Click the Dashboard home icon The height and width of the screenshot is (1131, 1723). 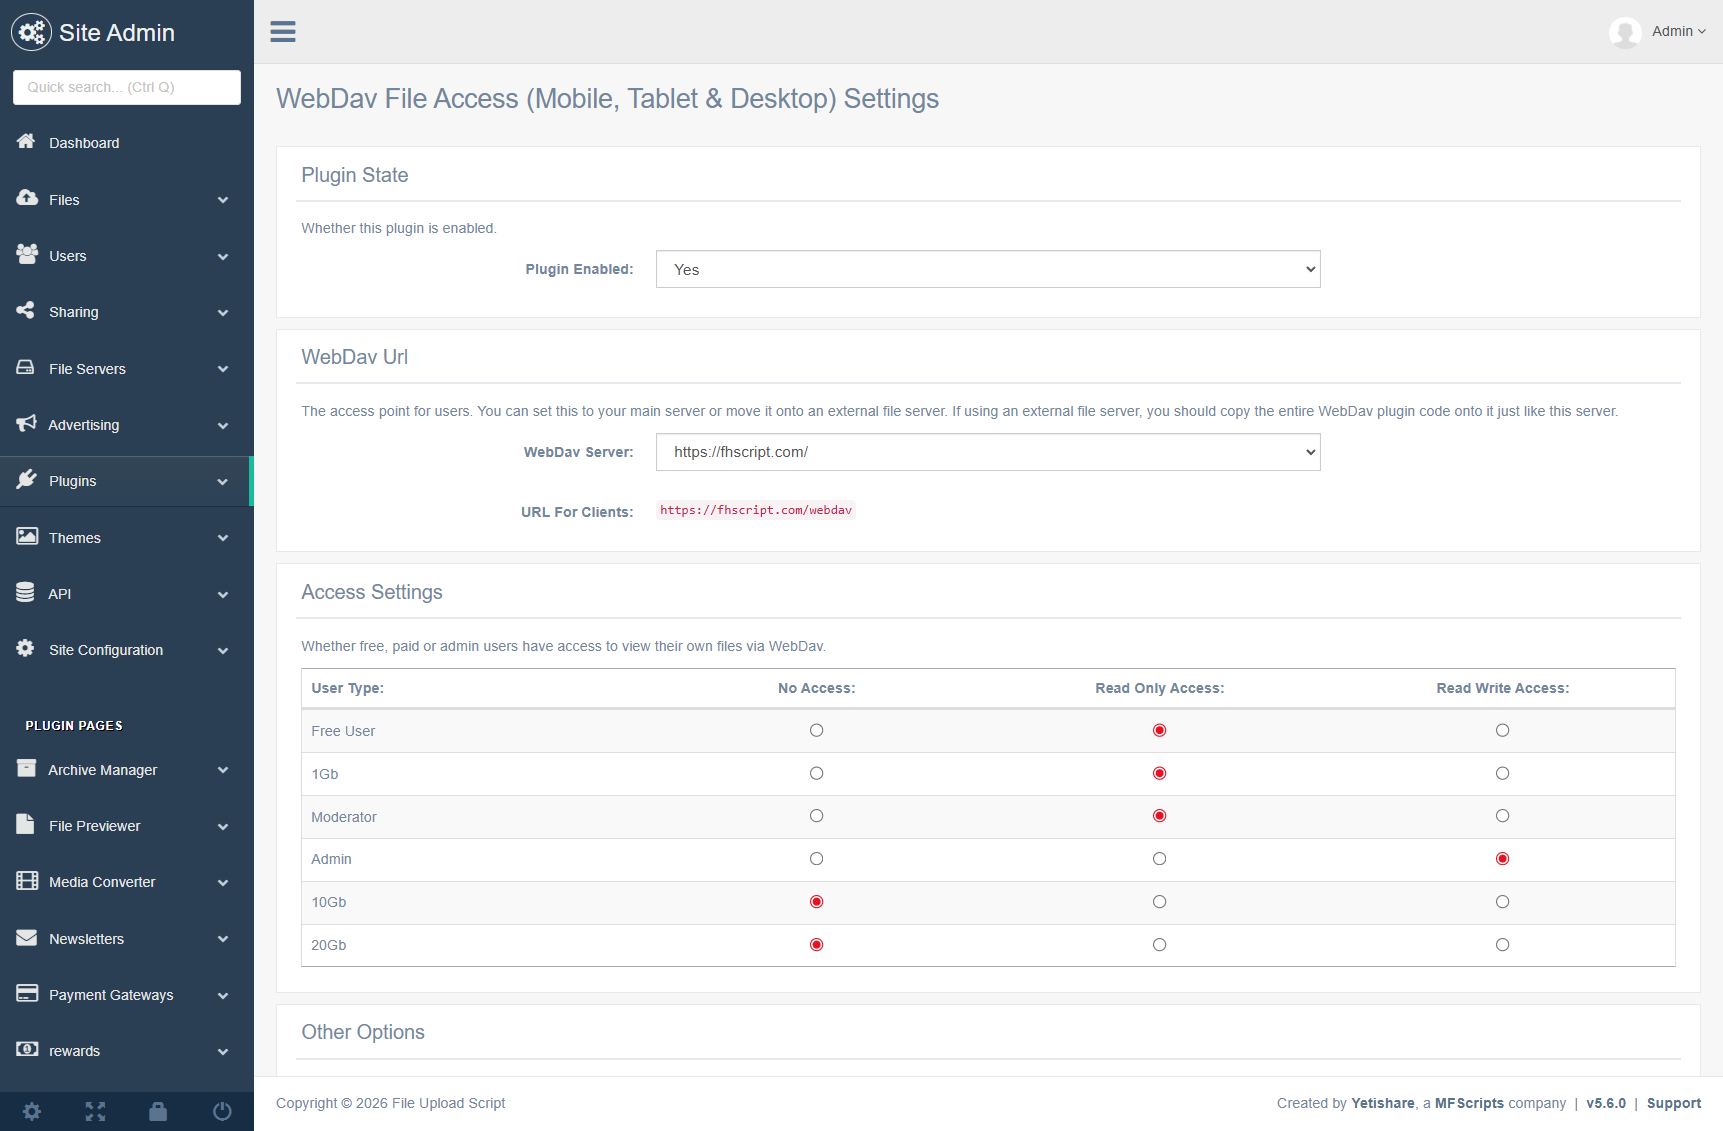point(27,142)
